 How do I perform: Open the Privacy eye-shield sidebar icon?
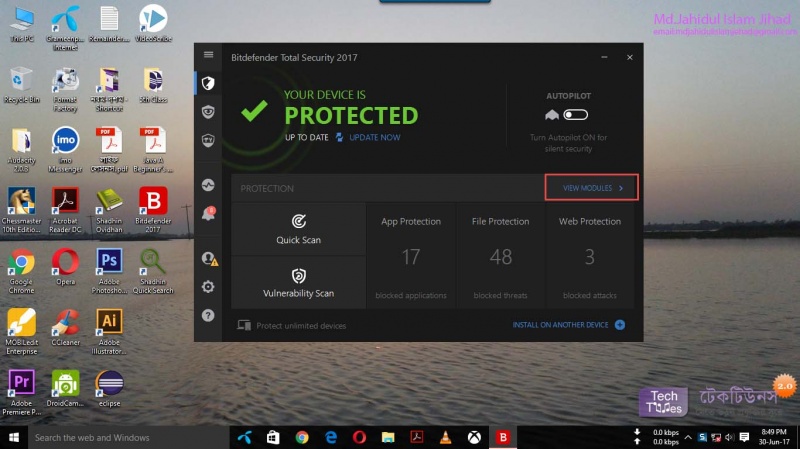click(x=208, y=112)
